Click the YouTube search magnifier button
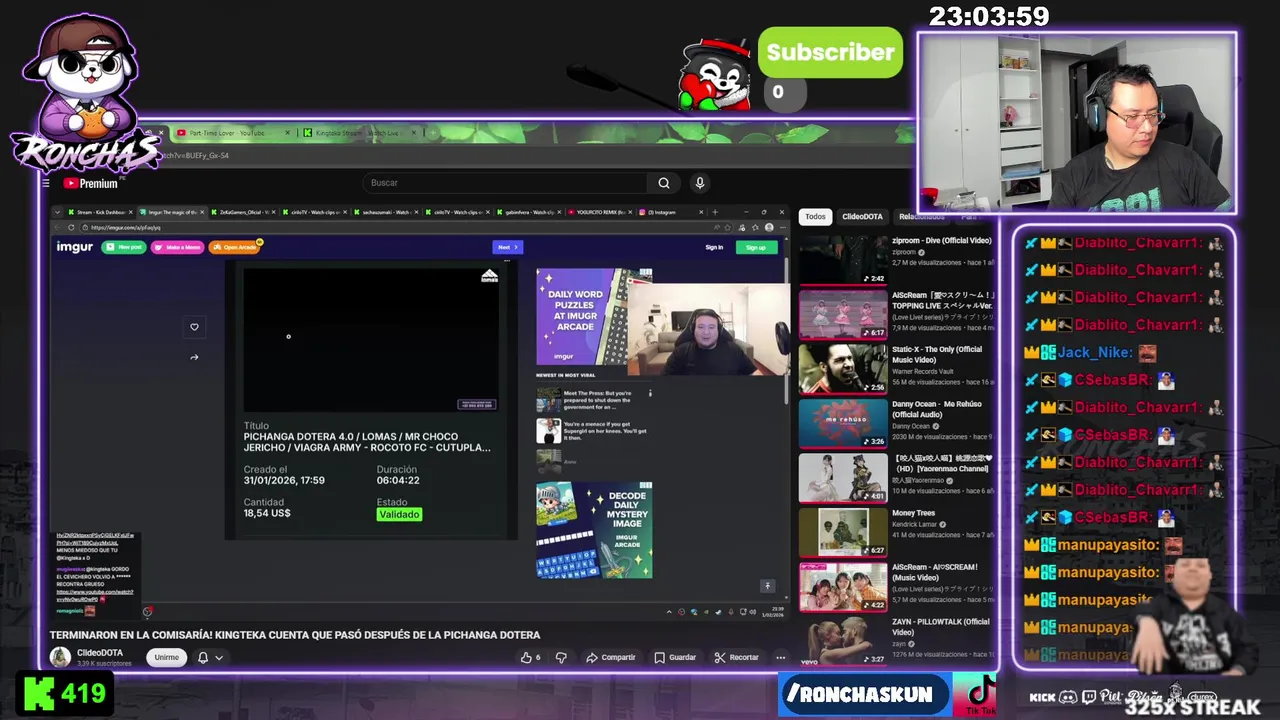The height and width of the screenshot is (720, 1280). pos(664,183)
